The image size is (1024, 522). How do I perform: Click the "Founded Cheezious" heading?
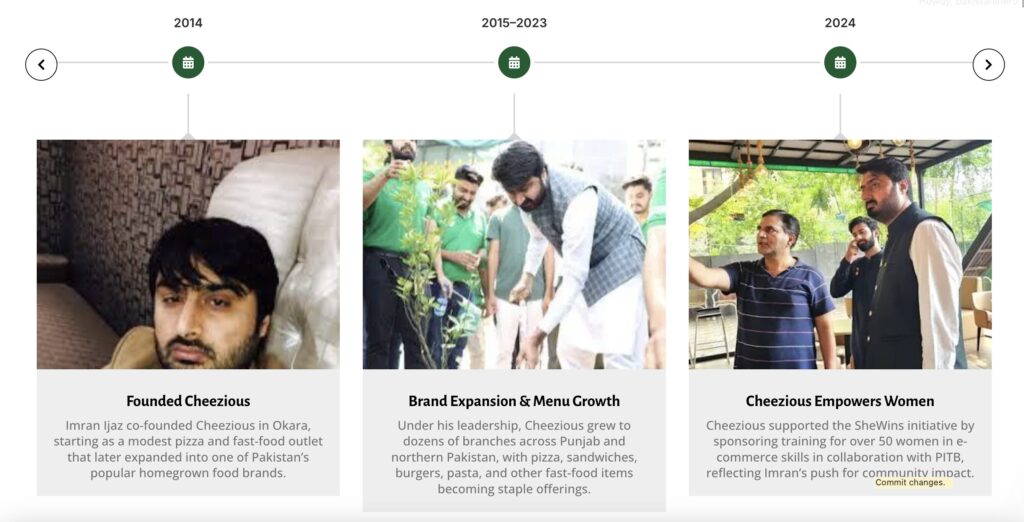pyautogui.click(x=188, y=401)
